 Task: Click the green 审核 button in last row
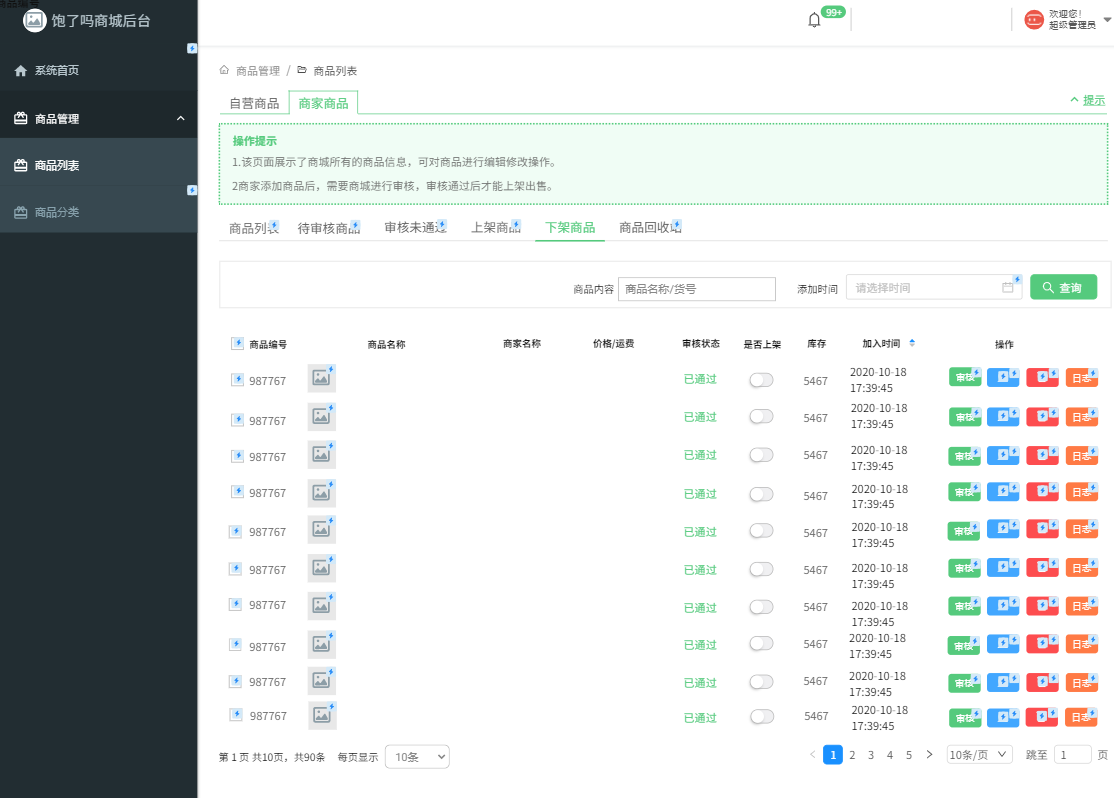(965, 717)
